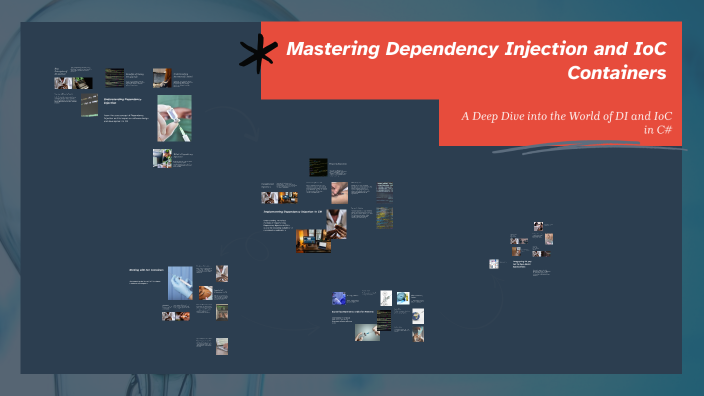Click the green surgical mask syringe photo

pos(174,118)
